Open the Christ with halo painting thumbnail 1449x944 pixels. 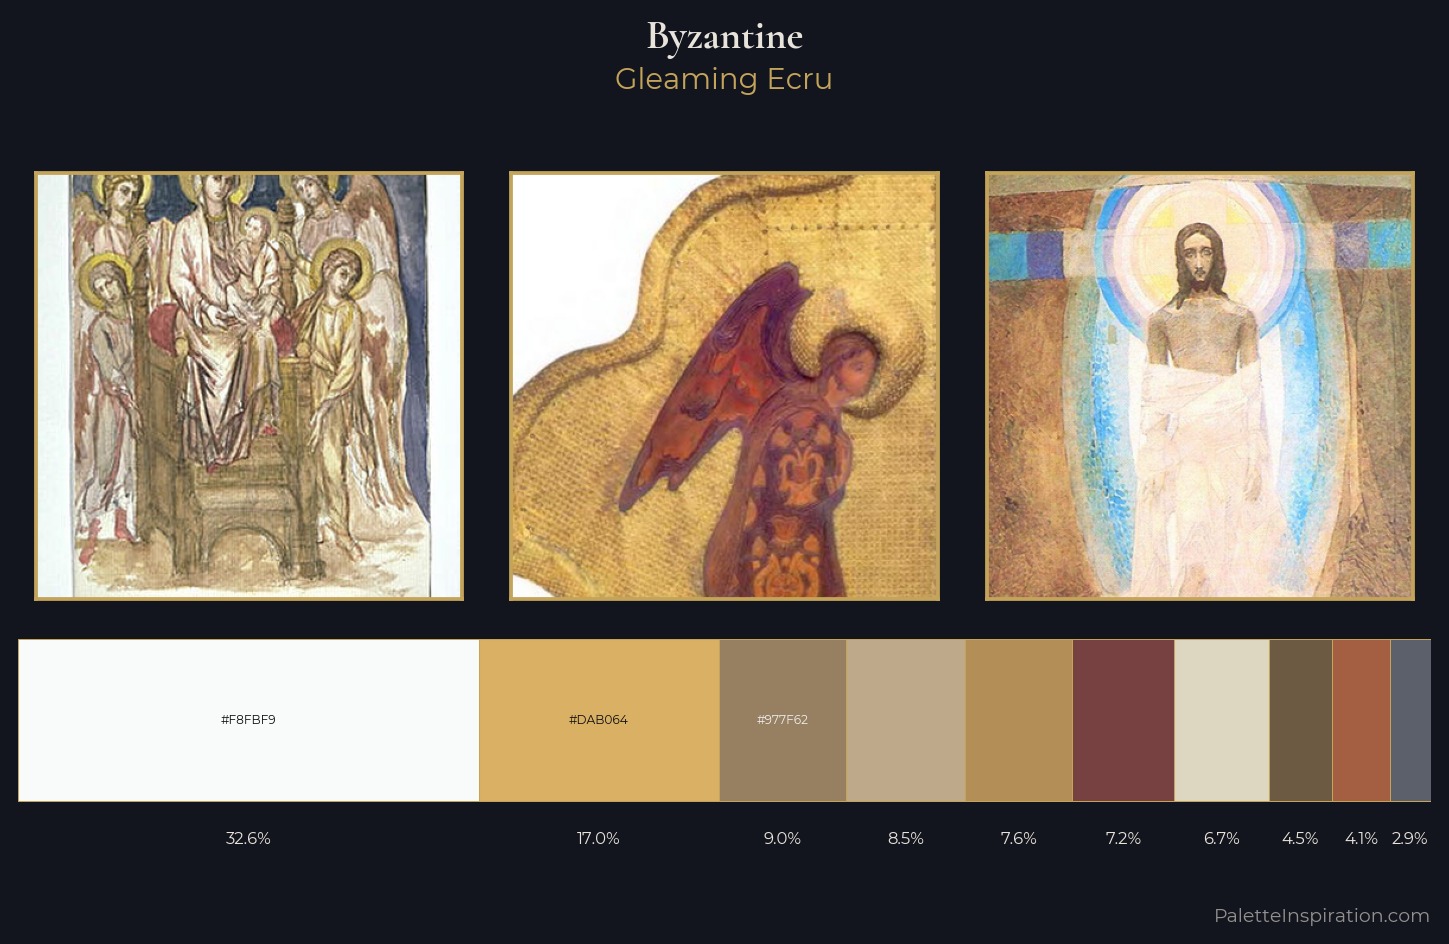(x=1200, y=386)
